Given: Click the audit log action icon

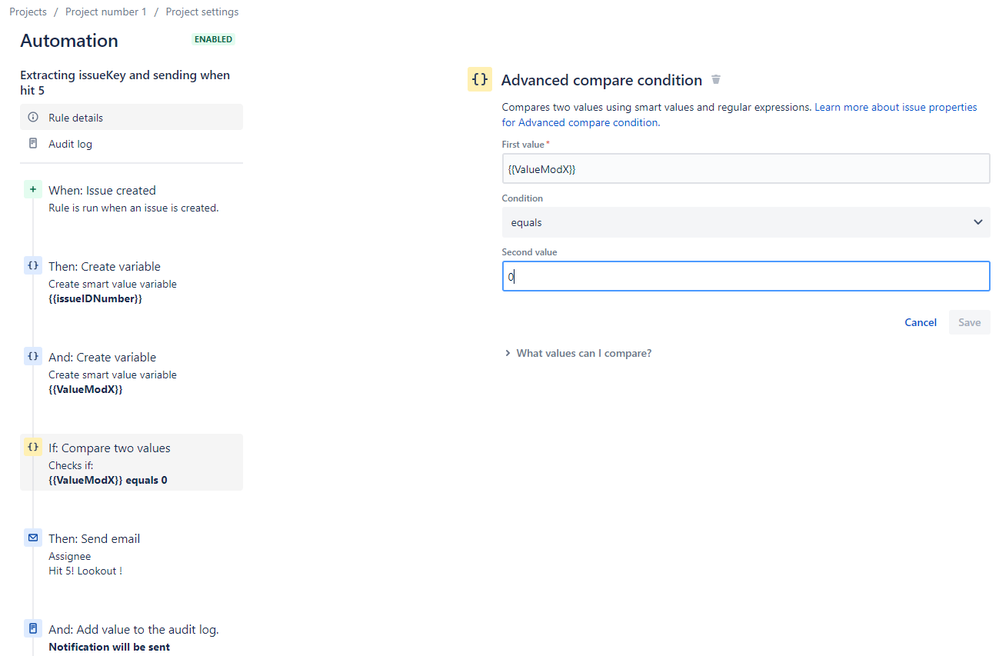Looking at the screenshot, I should pyautogui.click(x=33, y=629).
